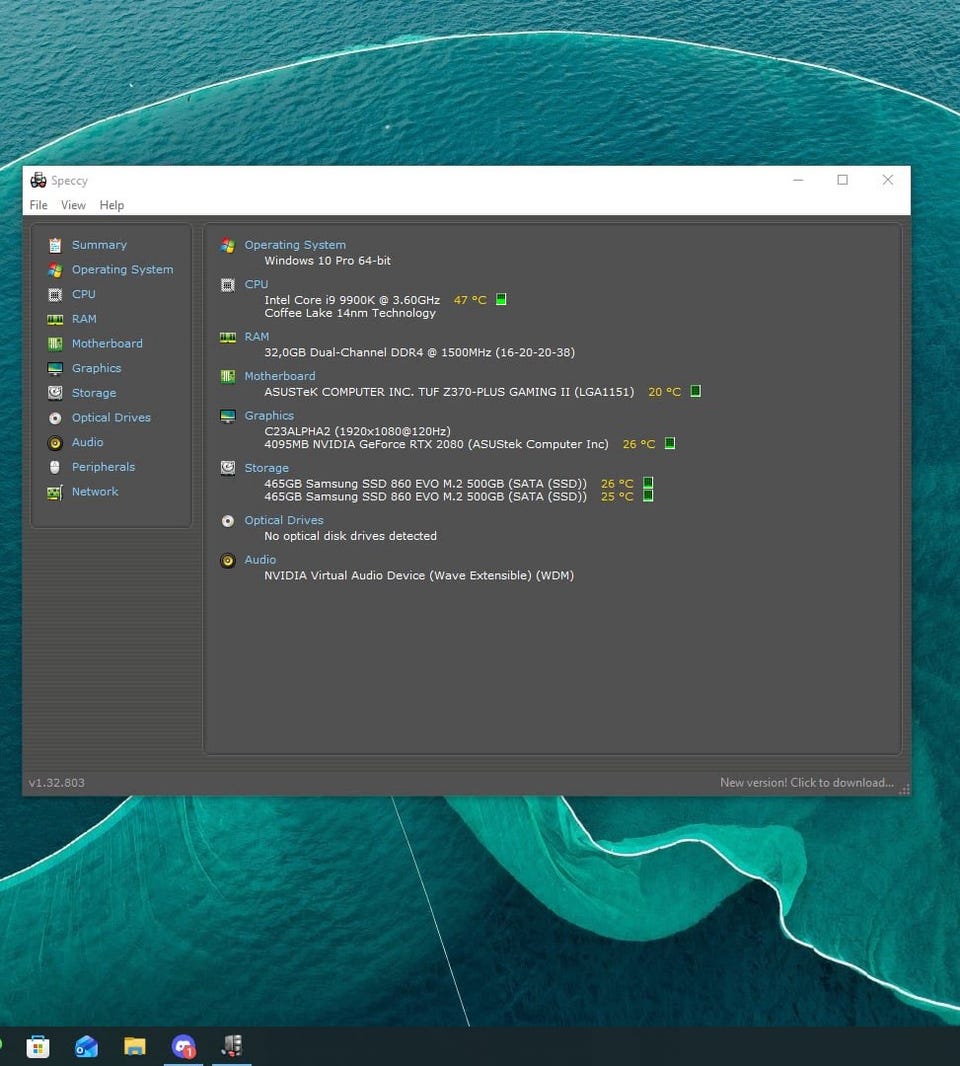
Task: Click the Storage heading in summary panel
Action: 266,468
